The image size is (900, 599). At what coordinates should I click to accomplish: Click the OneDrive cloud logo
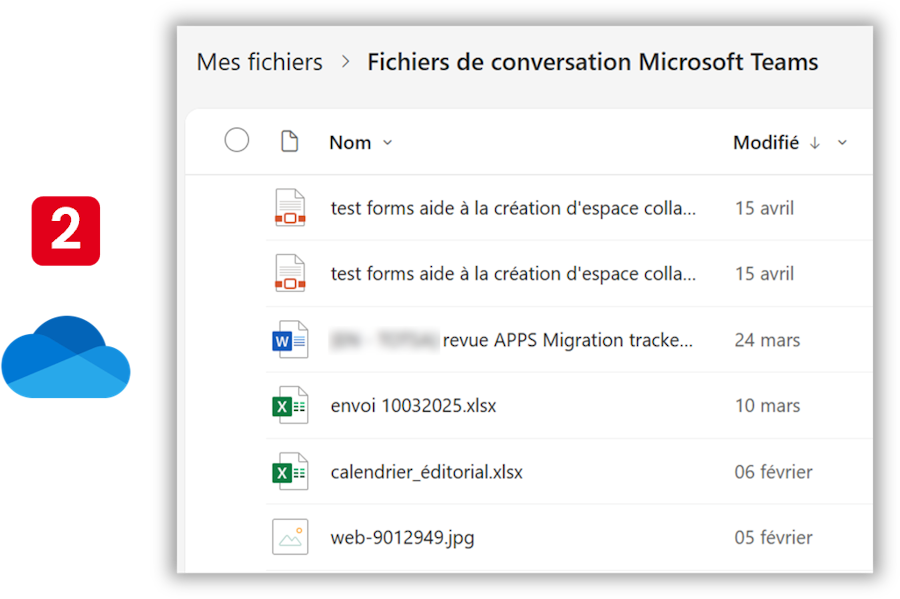click(x=66, y=357)
